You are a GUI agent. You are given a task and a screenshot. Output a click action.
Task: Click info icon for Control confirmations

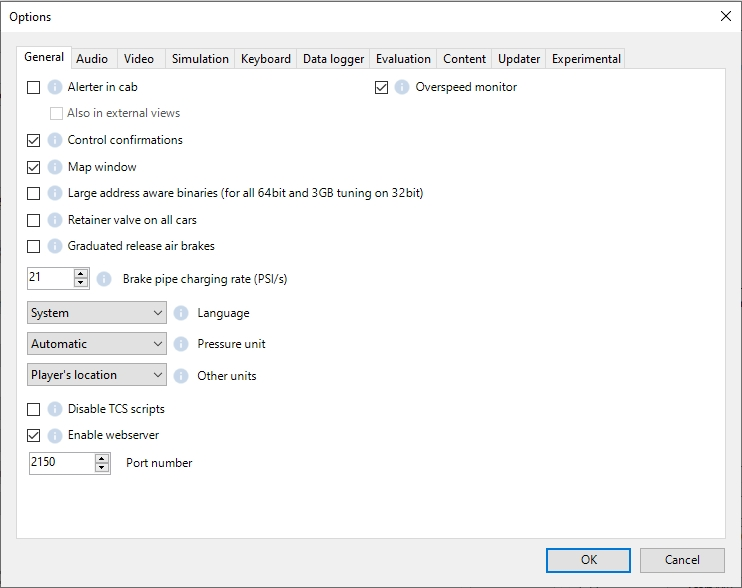55,140
